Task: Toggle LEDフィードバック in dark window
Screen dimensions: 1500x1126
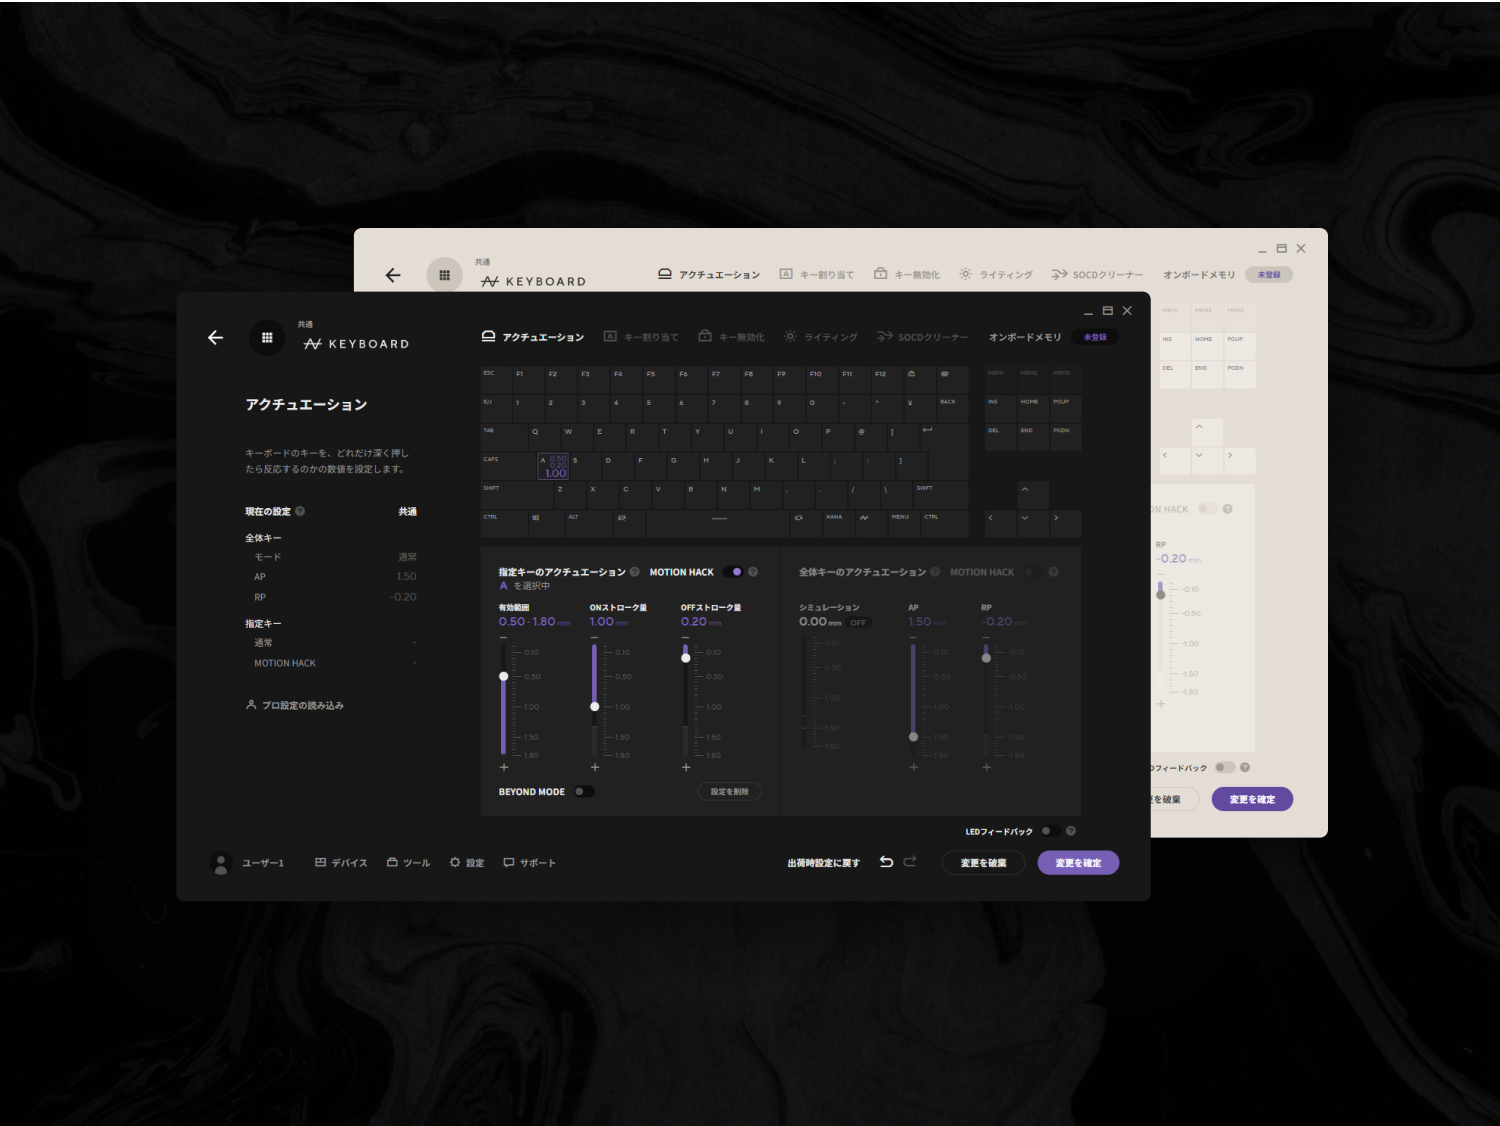Action: (x=1050, y=831)
